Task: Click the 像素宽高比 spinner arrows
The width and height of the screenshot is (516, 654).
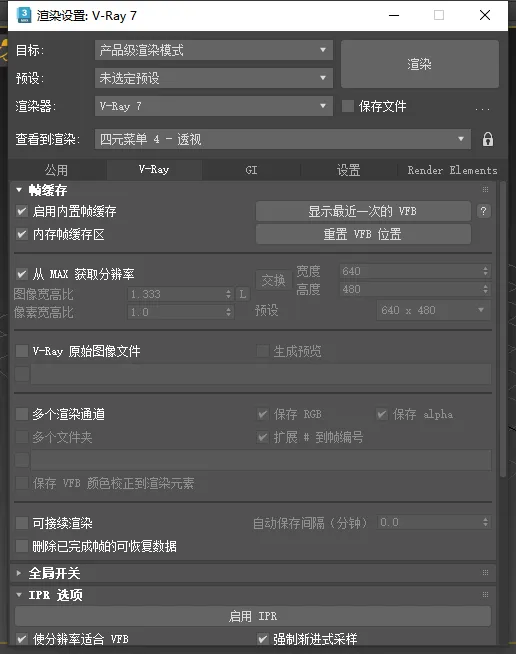Action: (x=228, y=312)
